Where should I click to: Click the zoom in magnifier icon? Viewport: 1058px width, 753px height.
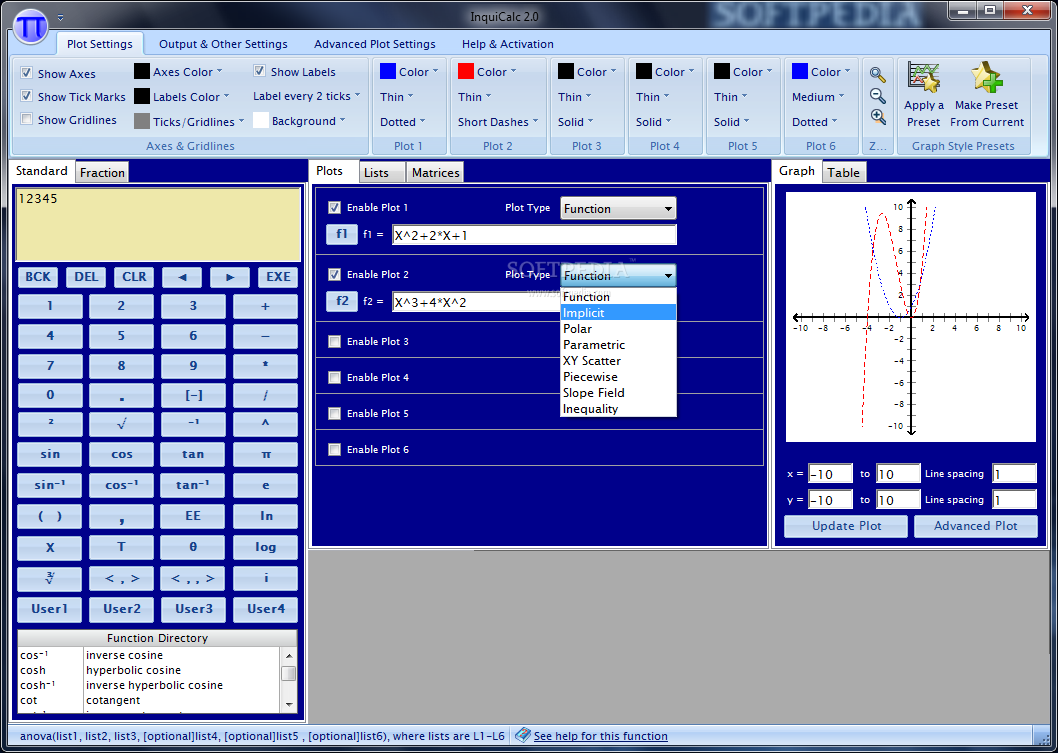click(x=877, y=117)
